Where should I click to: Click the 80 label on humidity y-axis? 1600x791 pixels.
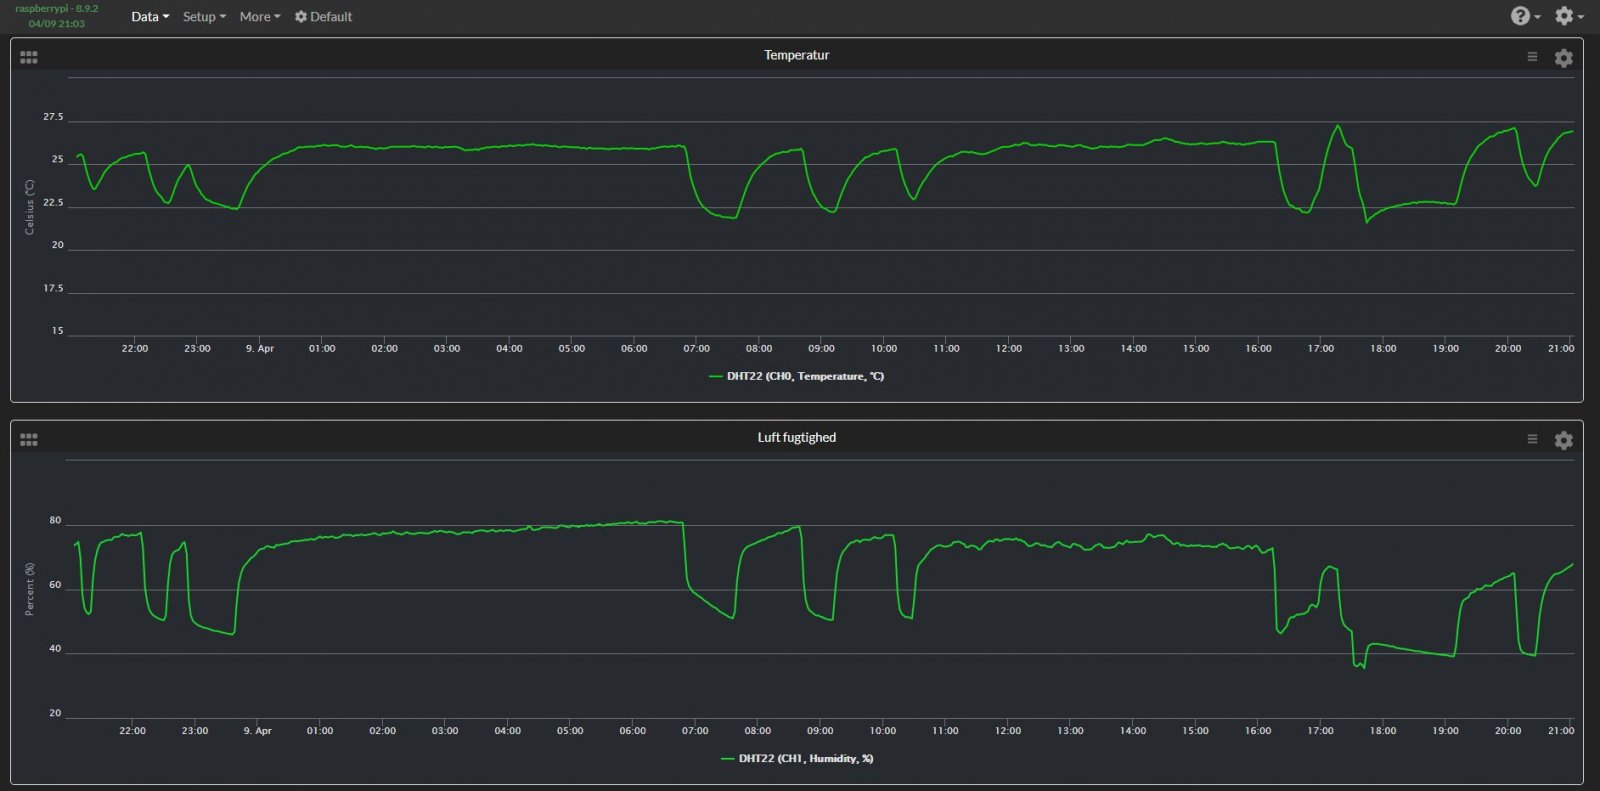55,520
